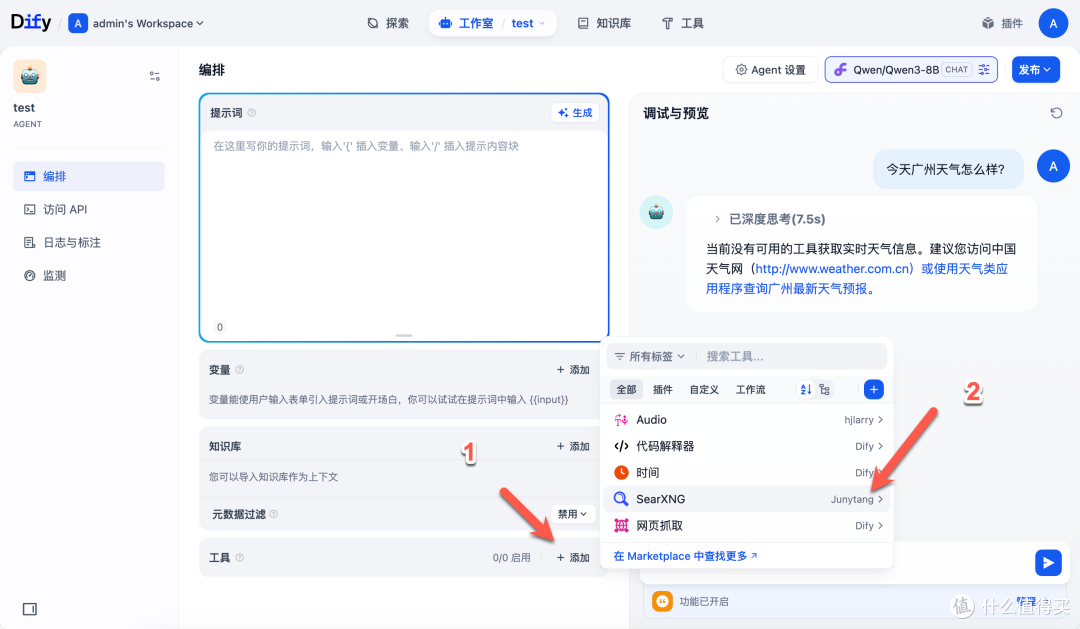This screenshot has height=629, width=1080.
Task: Open the http://www.weather.com.cn link
Action: click(834, 269)
